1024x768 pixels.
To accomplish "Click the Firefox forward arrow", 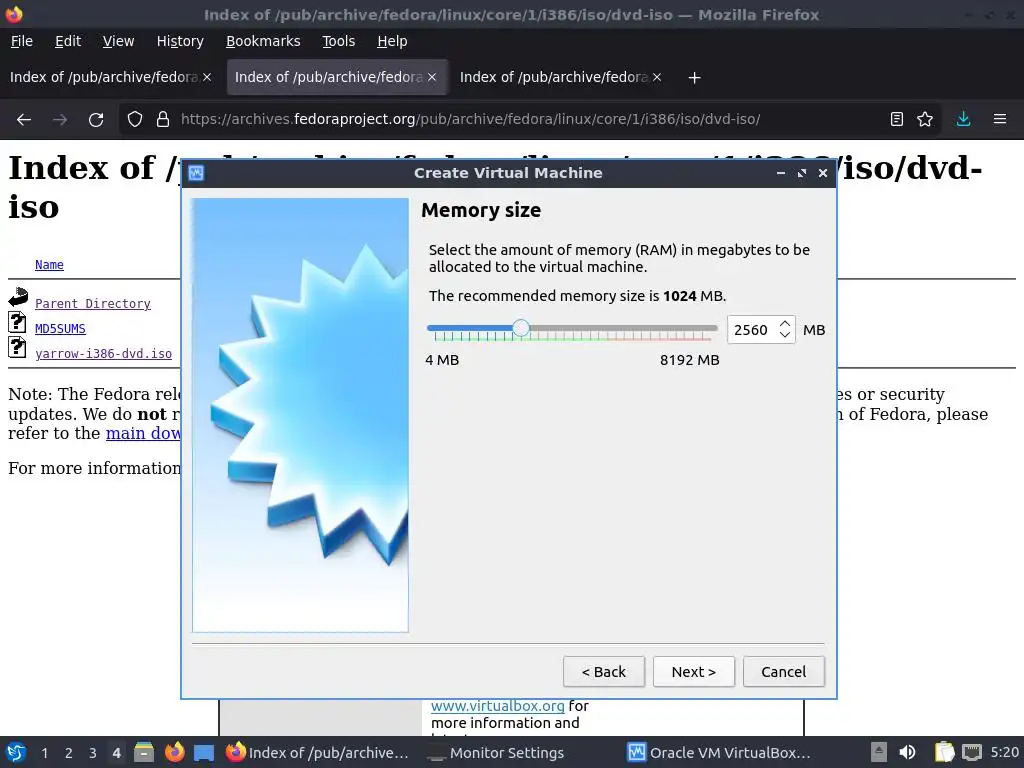I will (60, 120).
